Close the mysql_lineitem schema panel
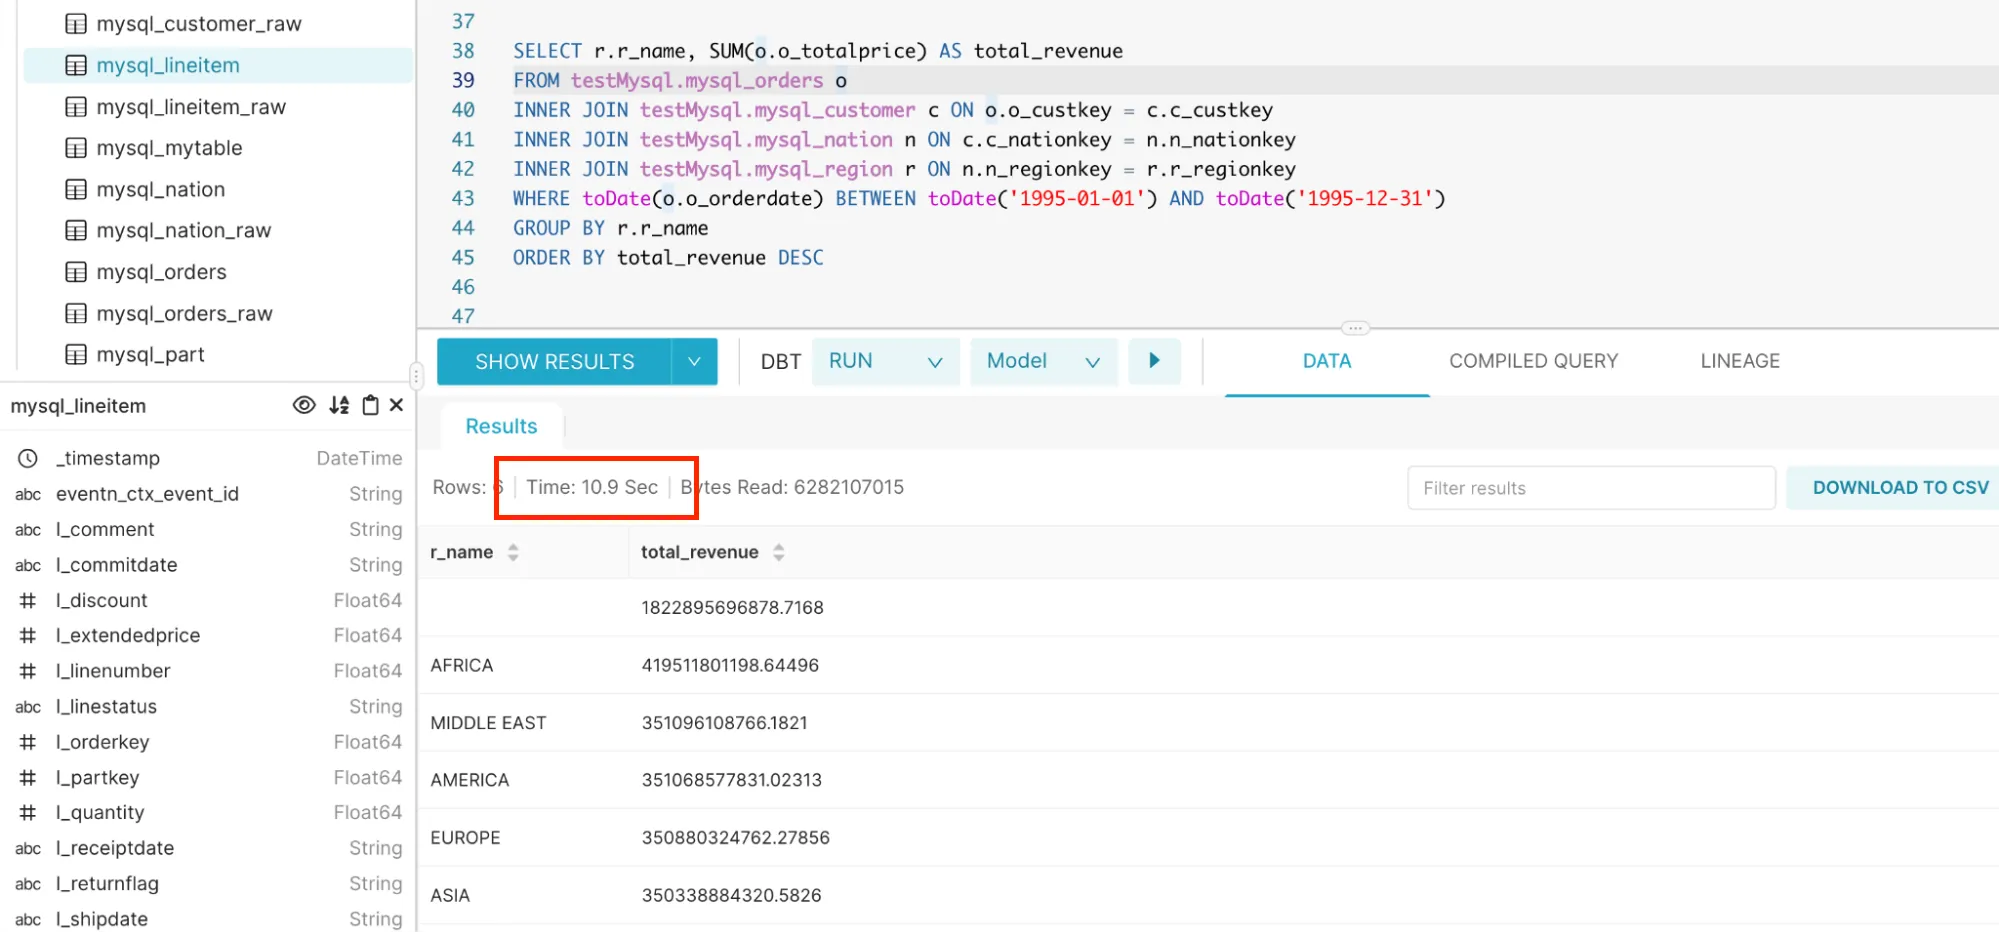This screenshot has height=933, width=1999. (396, 405)
